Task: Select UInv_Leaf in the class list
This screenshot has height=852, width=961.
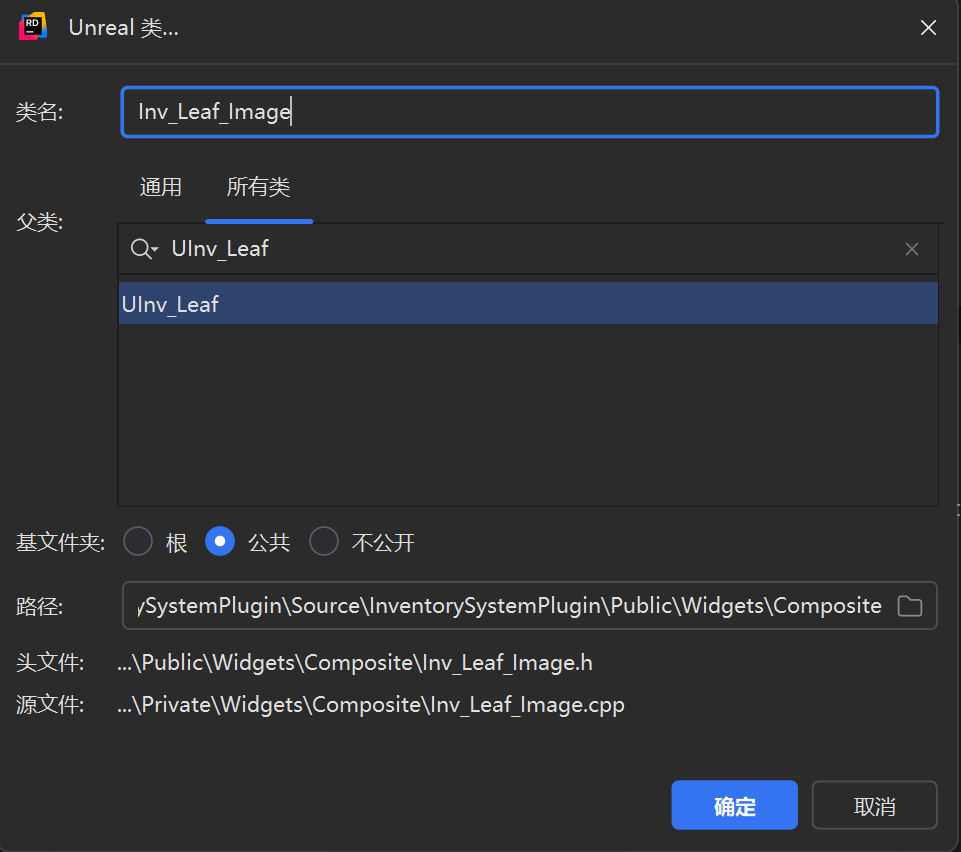Action: pyautogui.click(x=528, y=303)
